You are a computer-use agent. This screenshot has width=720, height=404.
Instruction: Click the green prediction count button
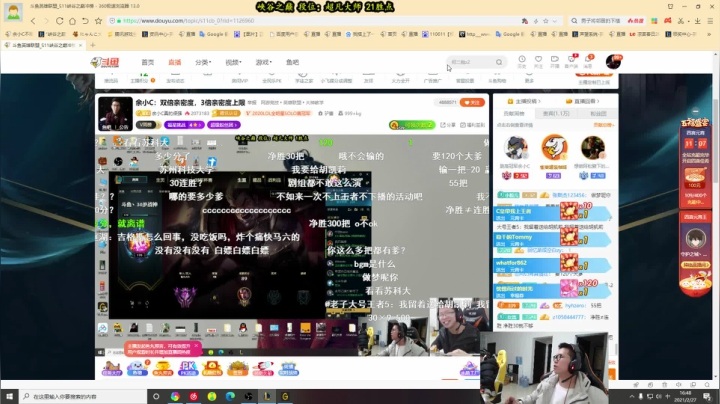tap(411, 125)
